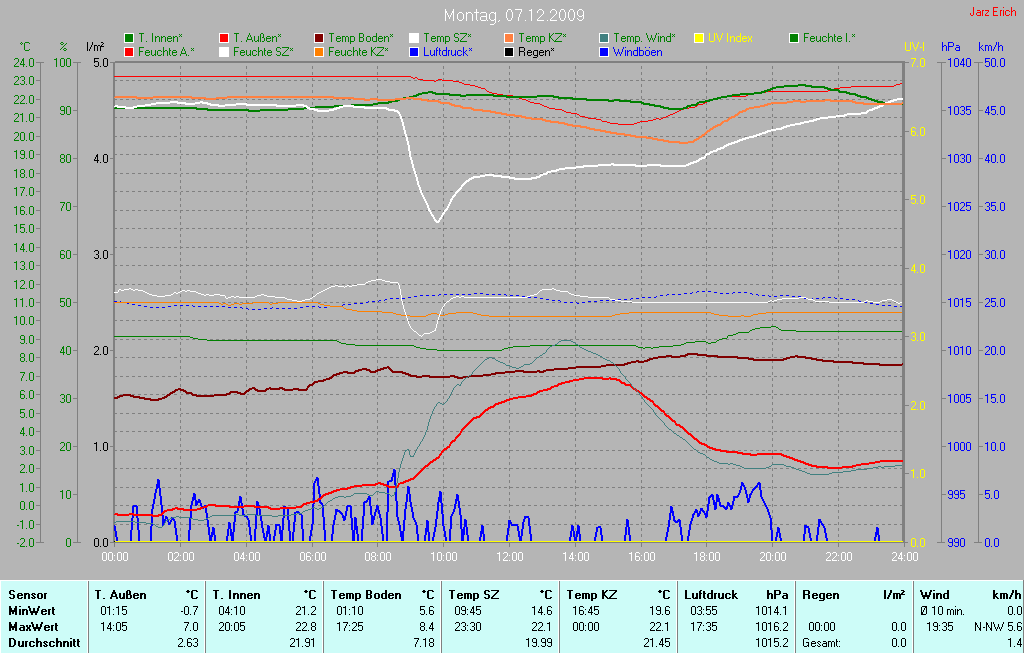Click the Sensor header in table
Image resolution: width=1024 pixels, height=653 pixels.
tap(27, 595)
